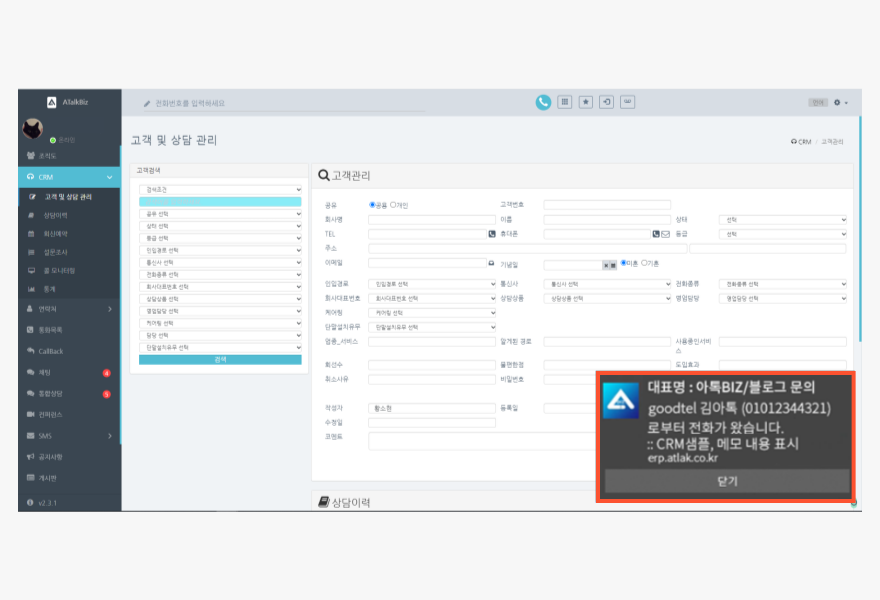Open the dial keypad grid icon
The height and width of the screenshot is (600, 880).
click(565, 102)
